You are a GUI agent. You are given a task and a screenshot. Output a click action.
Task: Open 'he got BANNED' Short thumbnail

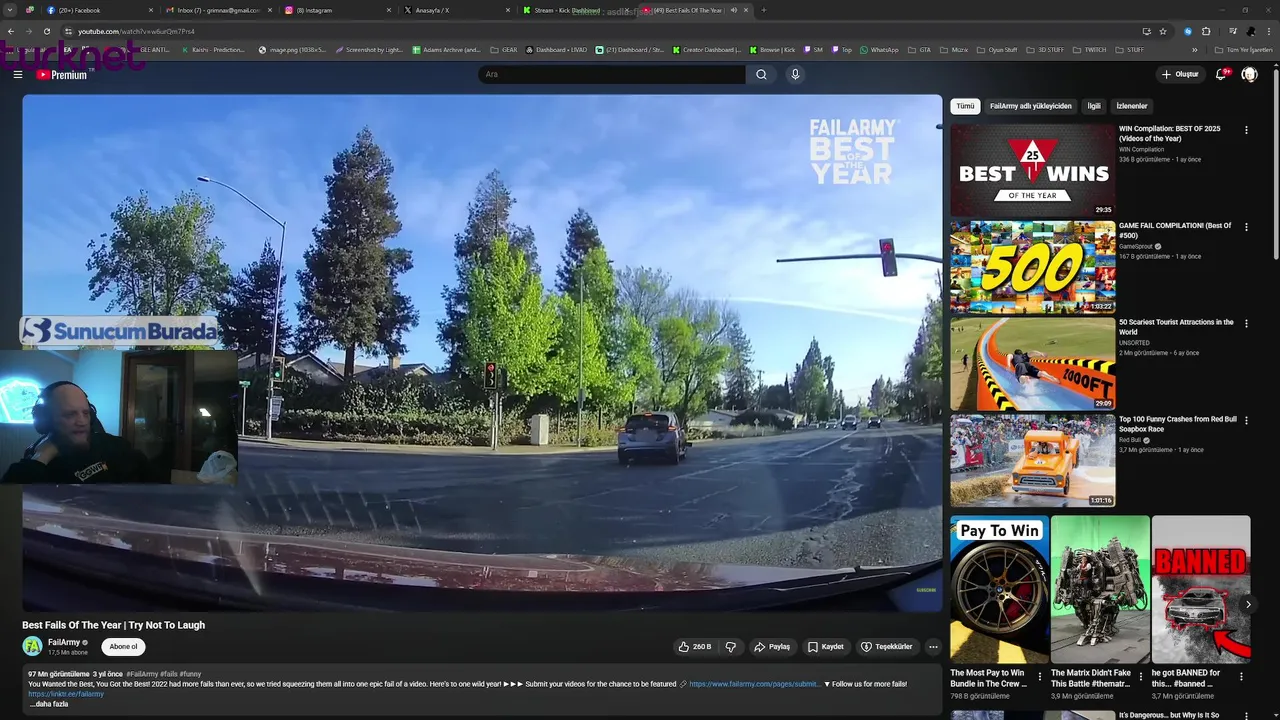1201,590
